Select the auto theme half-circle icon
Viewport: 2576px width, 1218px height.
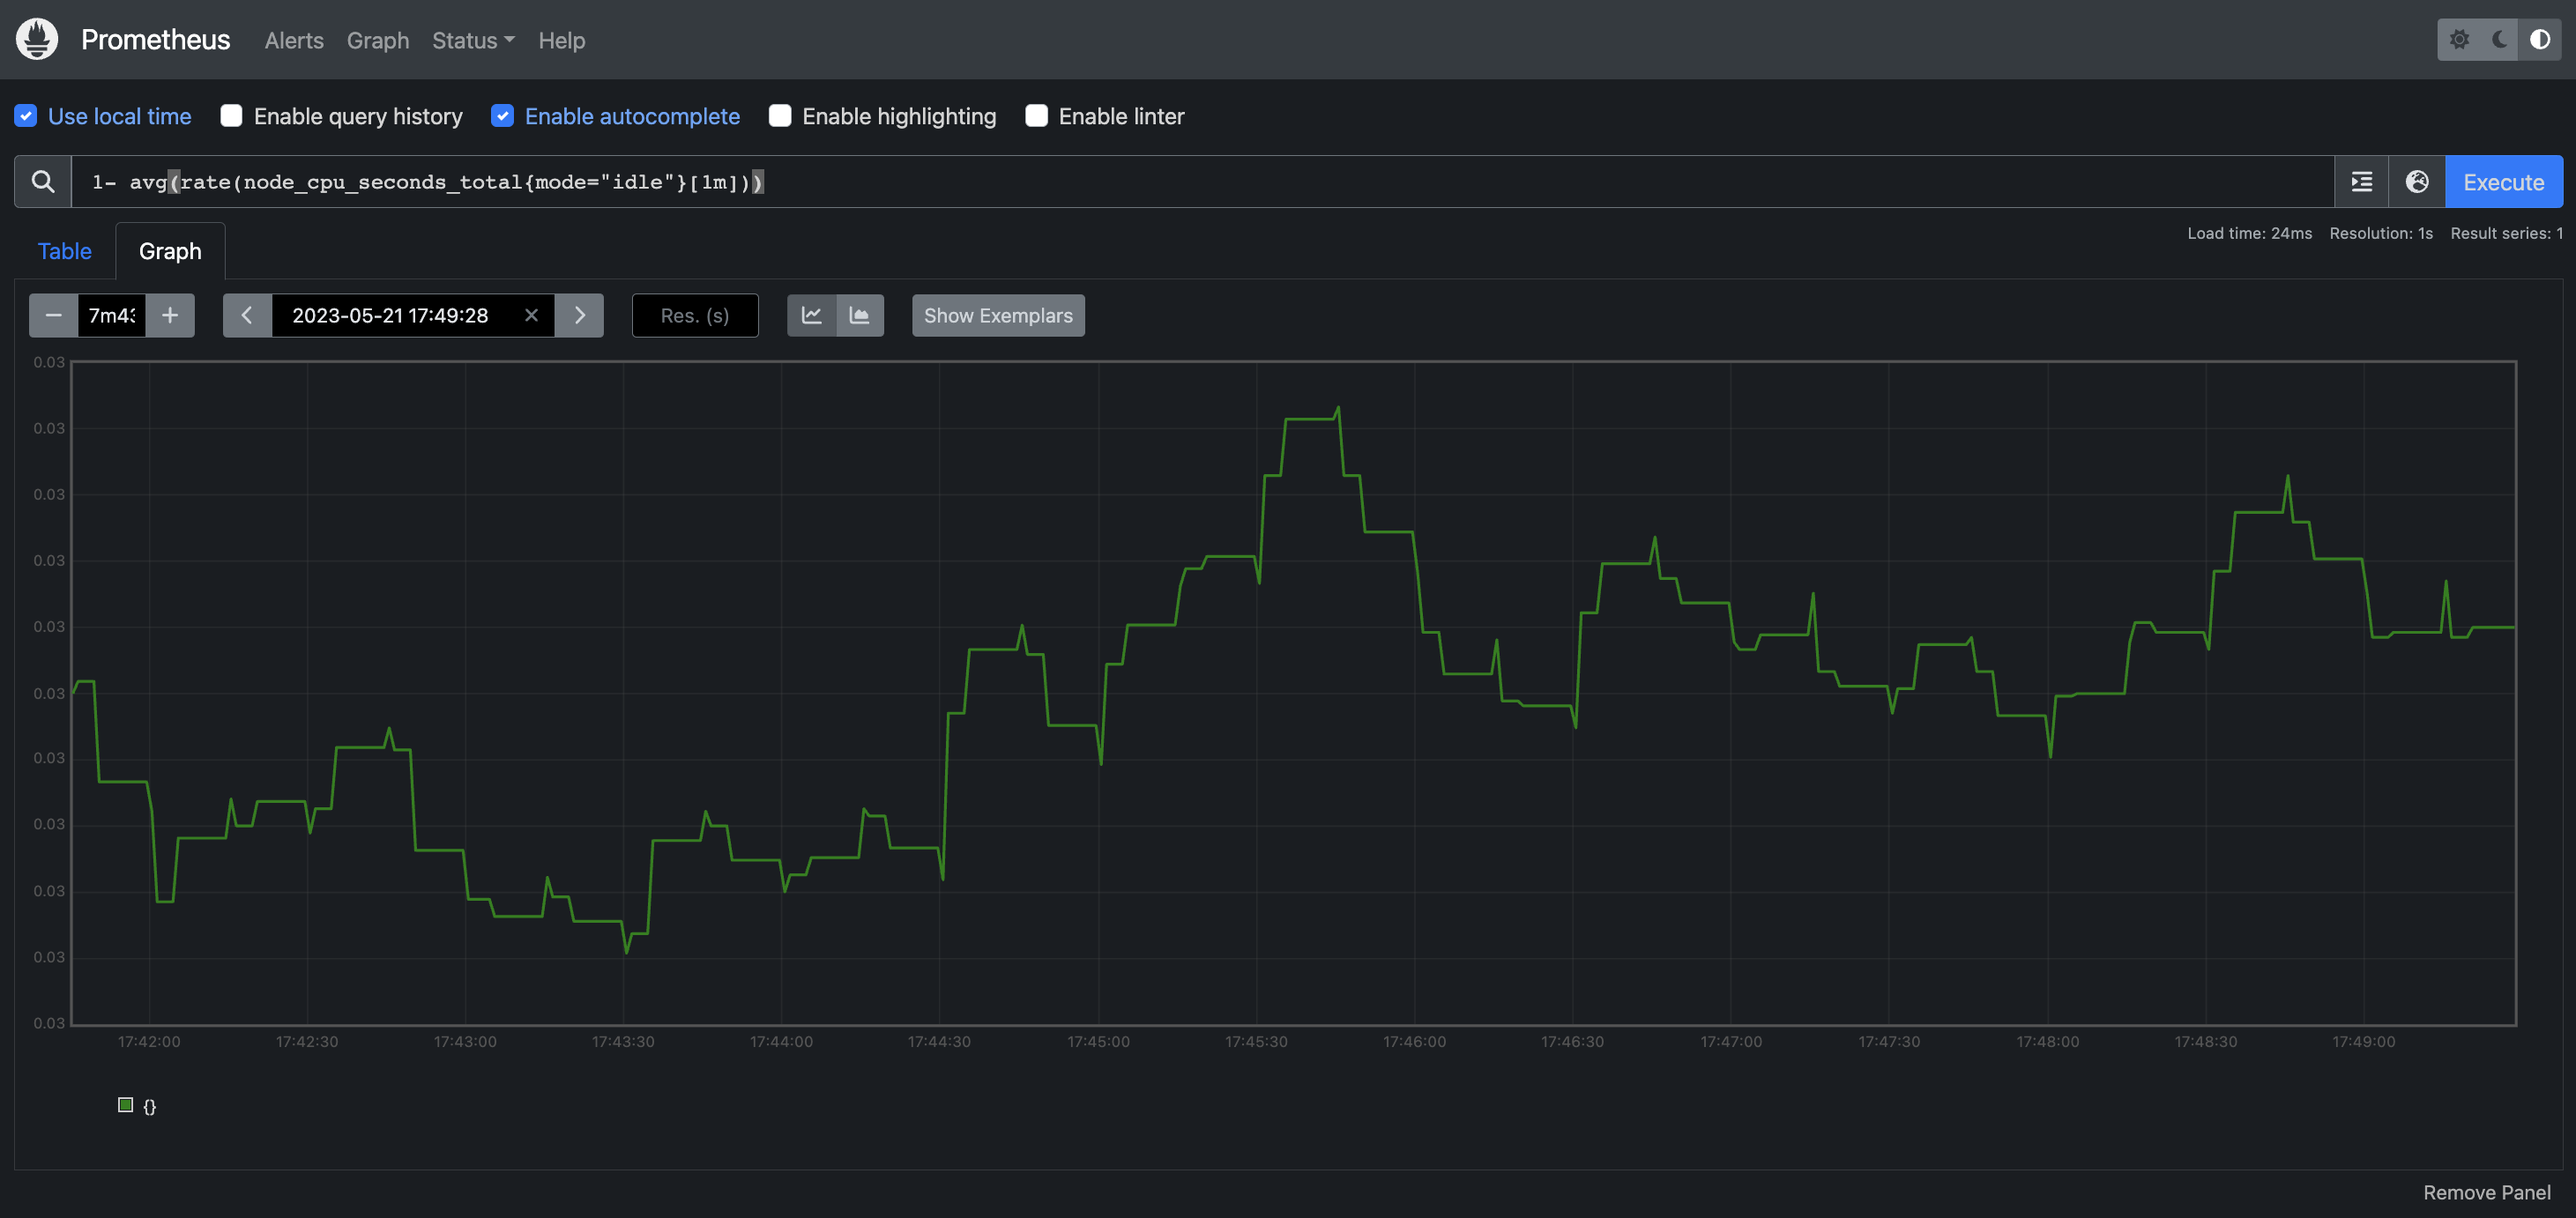pyautogui.click(x=2539, y=40)
